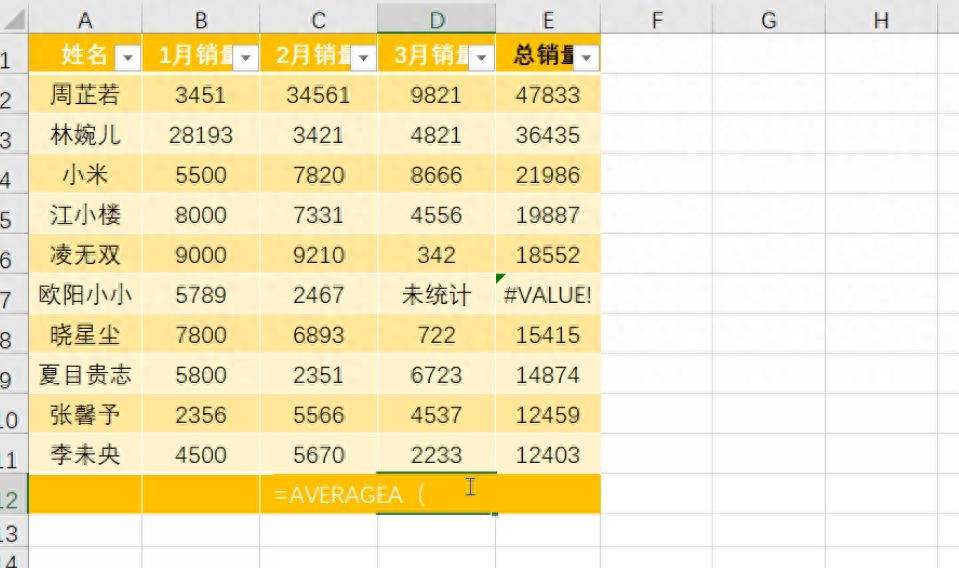This screenshot has height=568, width=959.
Task: Select column G header
Action: point(769,20)
